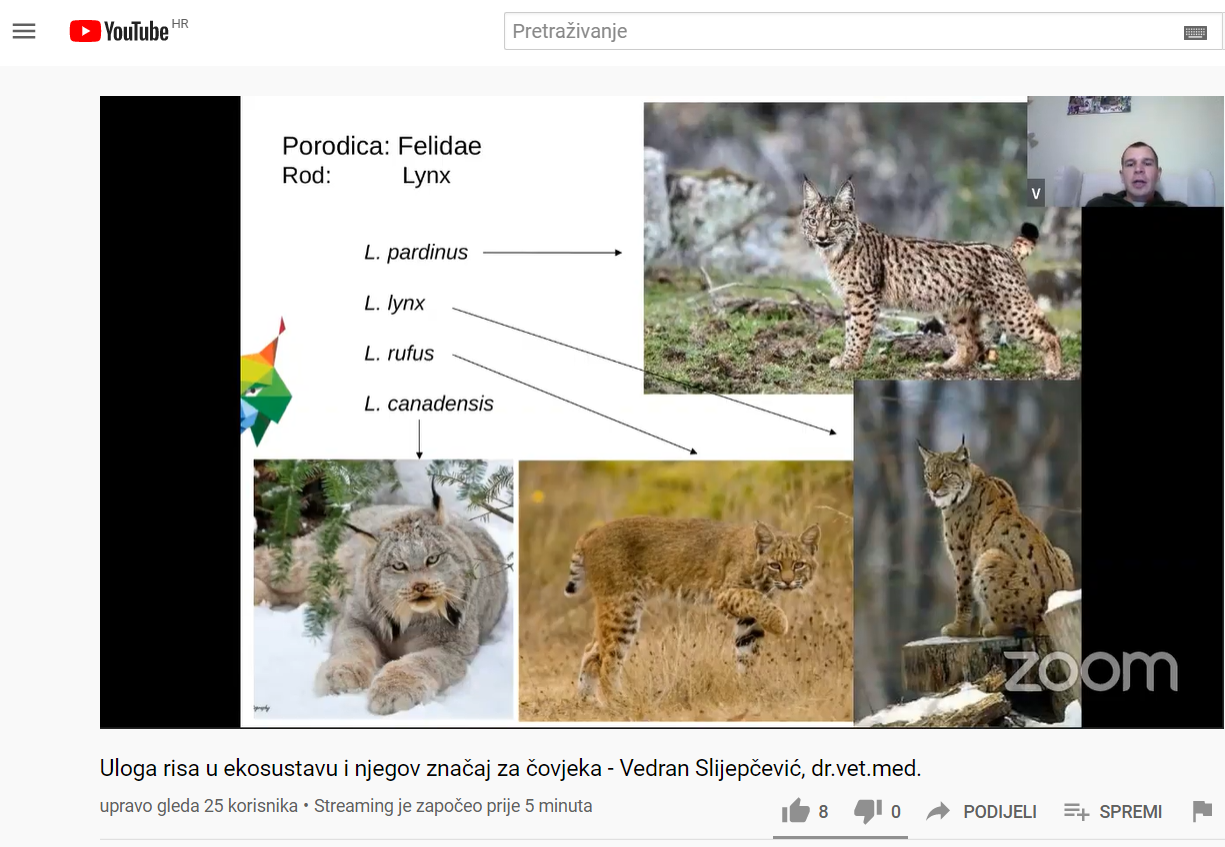Report the video using flag icon
This screenshot has height=847, width=1225.
pos(1202,811)
